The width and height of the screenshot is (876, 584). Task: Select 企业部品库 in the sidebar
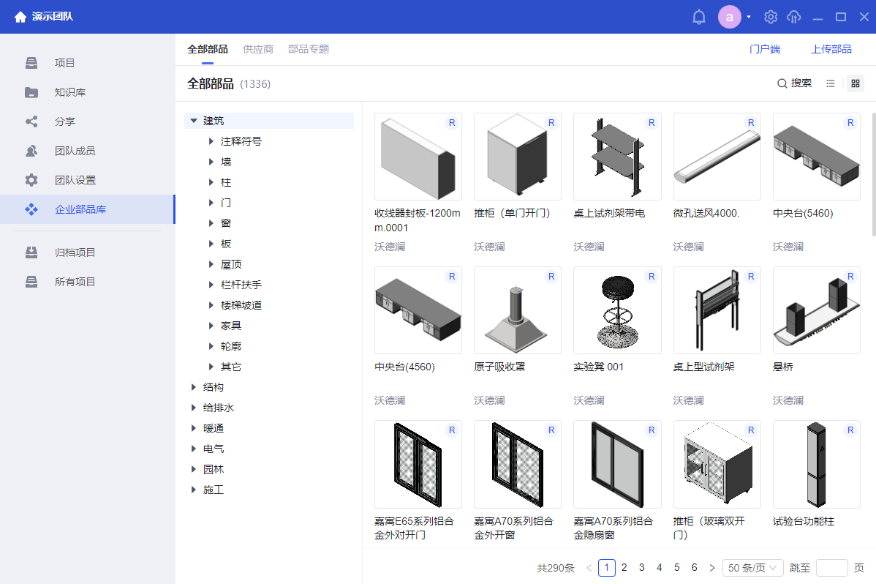tap(88, 209)
